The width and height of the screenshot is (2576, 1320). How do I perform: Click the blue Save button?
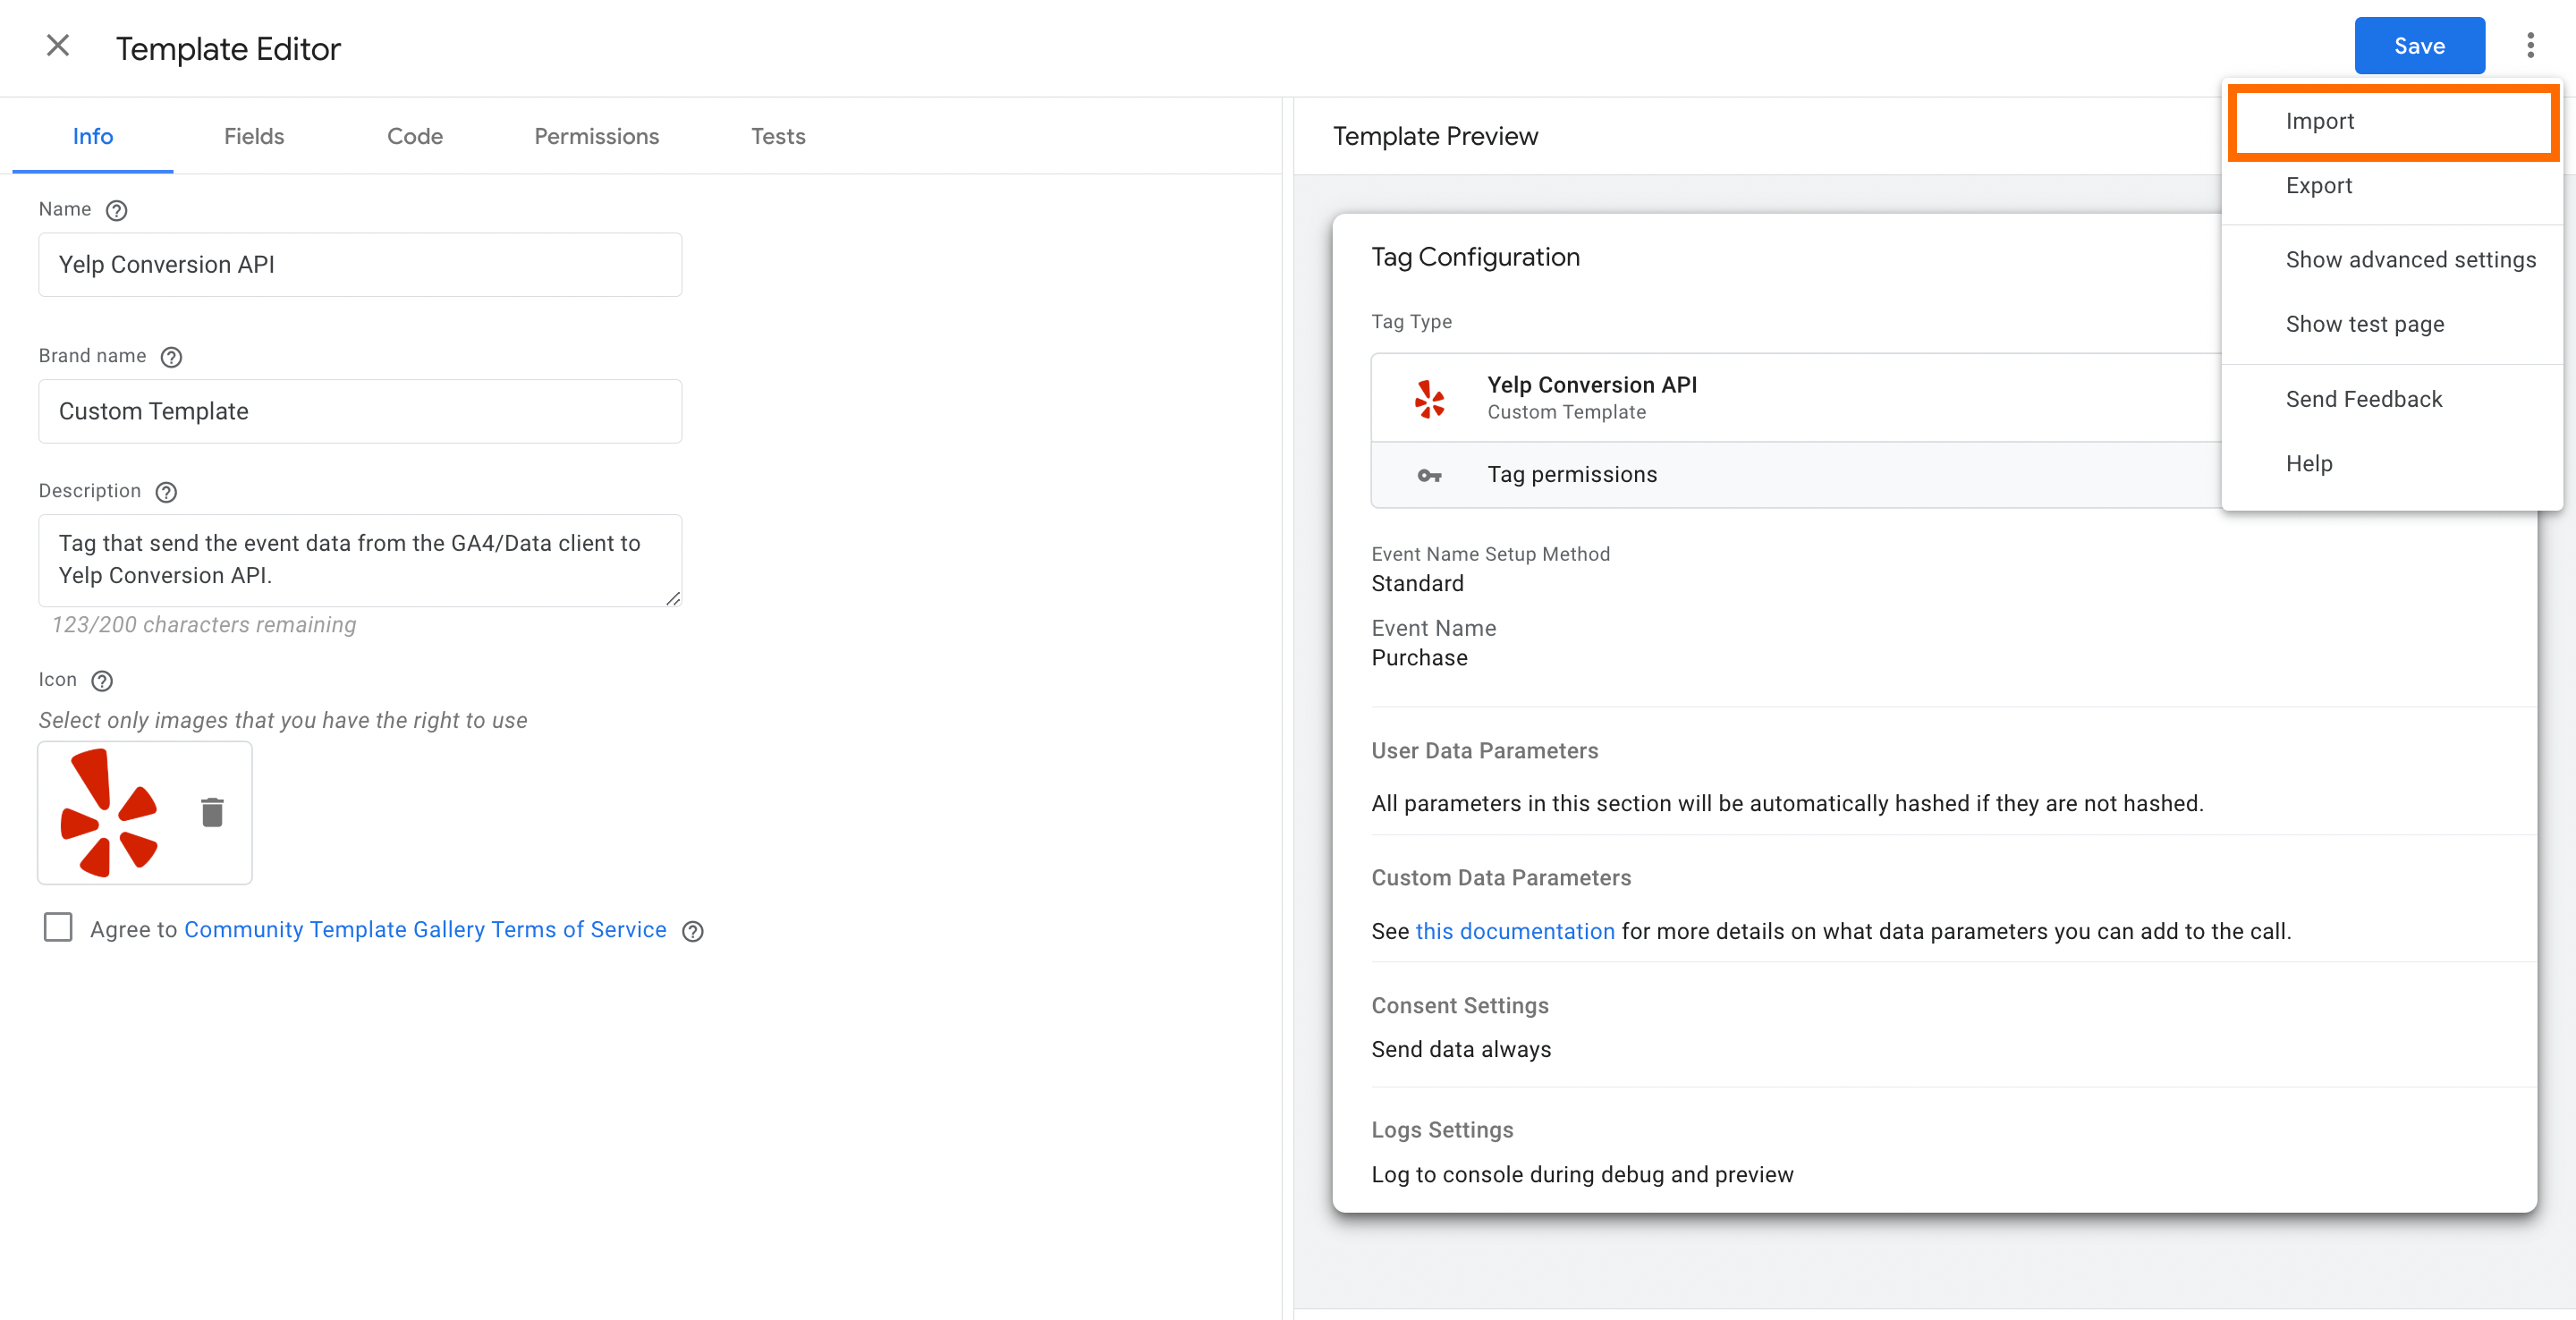[2419, 46]
